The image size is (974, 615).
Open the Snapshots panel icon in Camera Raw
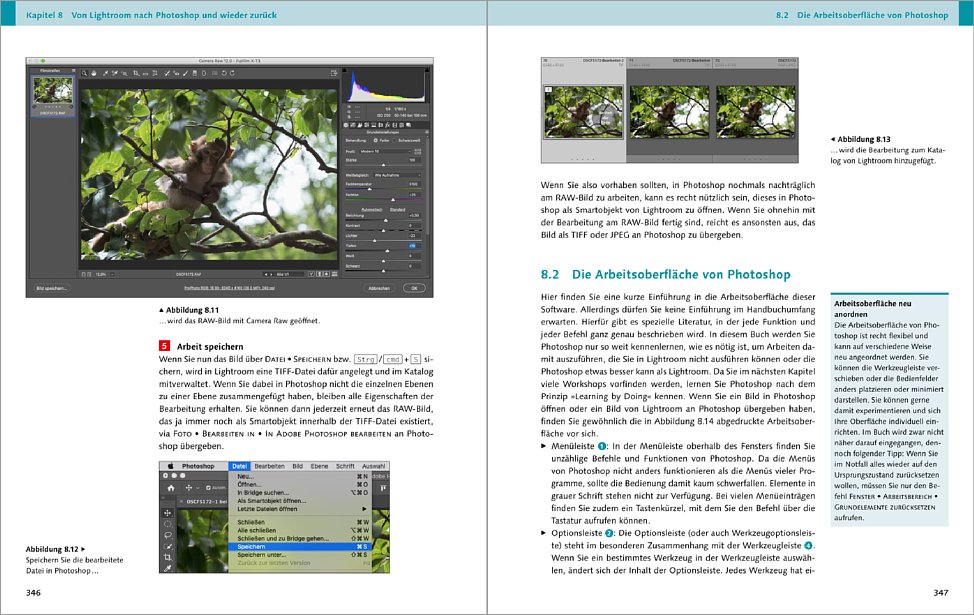[408, 125]
